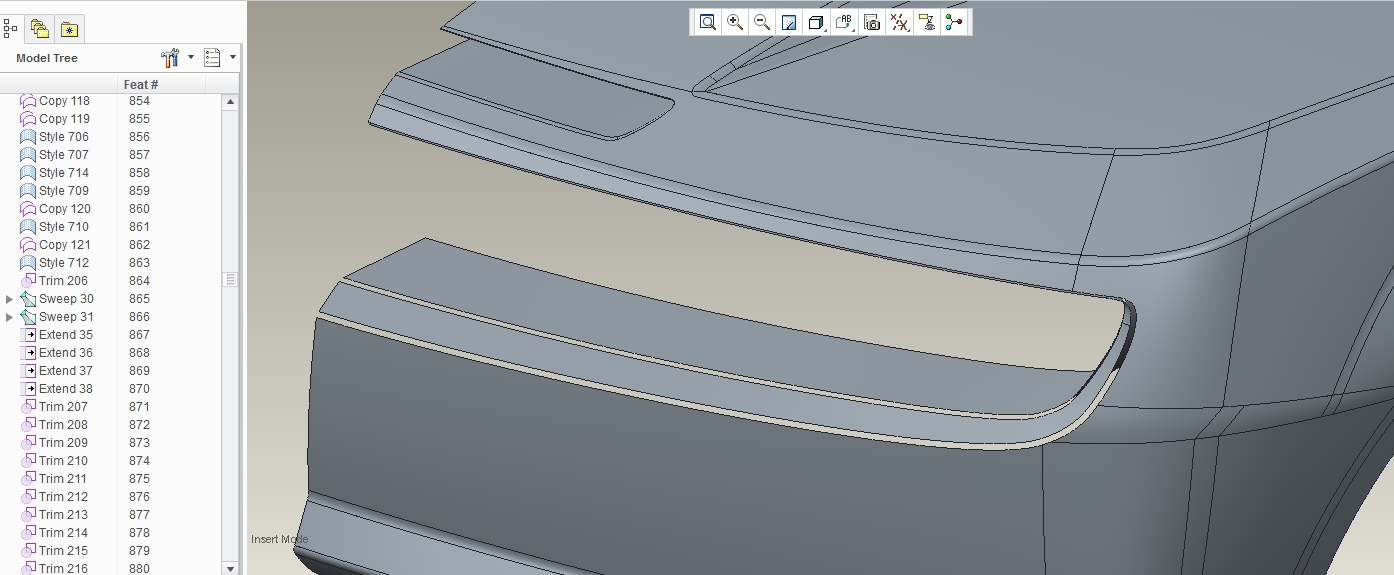The image size is (1394, 575).
Task: Click the Zoom Out magnifier icon
Action: pyautogui.click(x=762, y=22)
